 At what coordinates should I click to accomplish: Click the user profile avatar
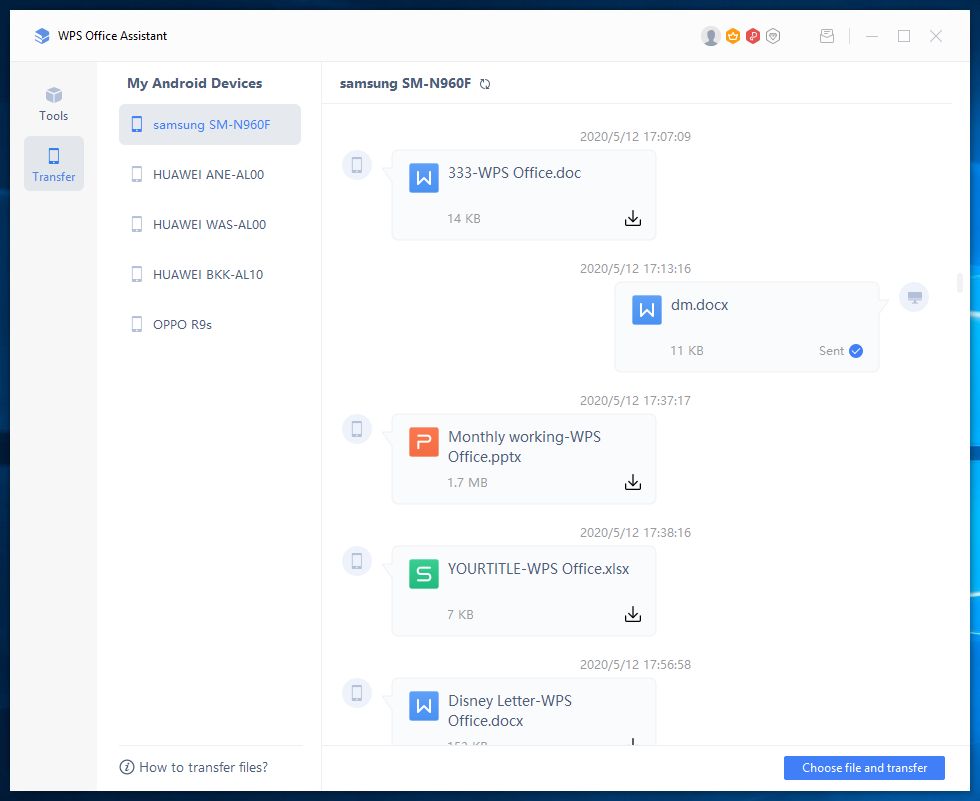pyautogui.click(x=711, y=36)
